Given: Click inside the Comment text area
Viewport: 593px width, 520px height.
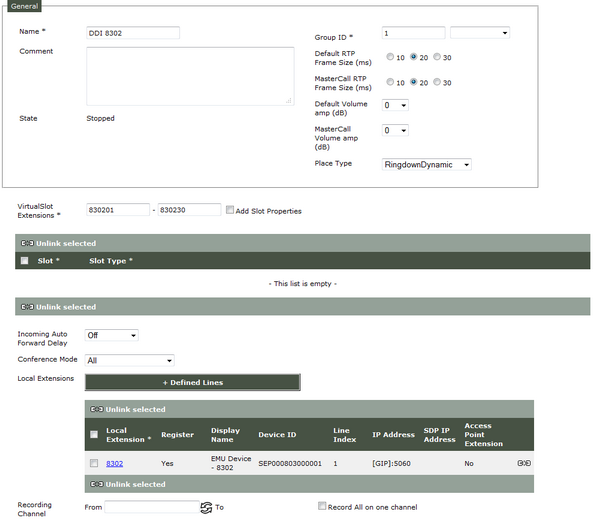Looking at the screenshot, I should coord(190,76).
